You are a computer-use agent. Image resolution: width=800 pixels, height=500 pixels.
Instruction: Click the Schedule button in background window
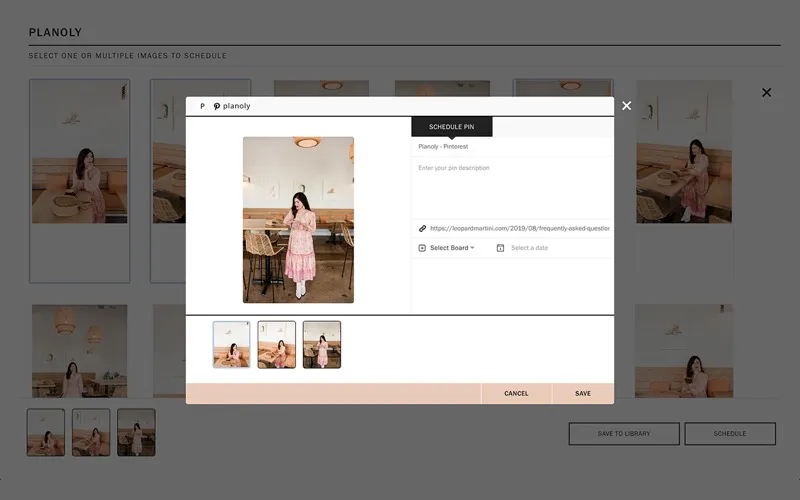[730, 434]
